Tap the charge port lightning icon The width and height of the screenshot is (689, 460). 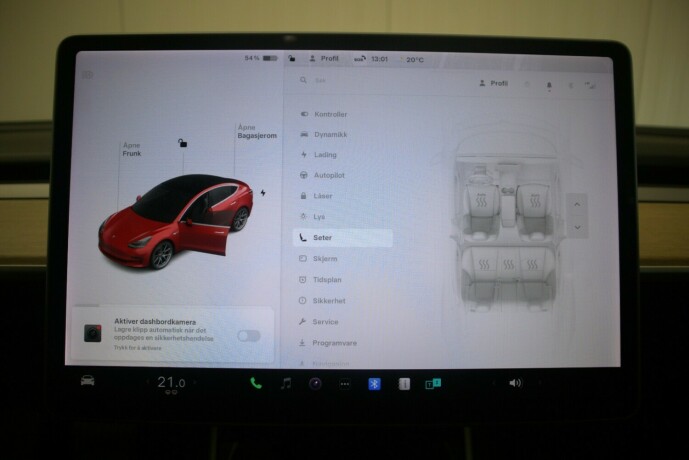pos(263,192)
